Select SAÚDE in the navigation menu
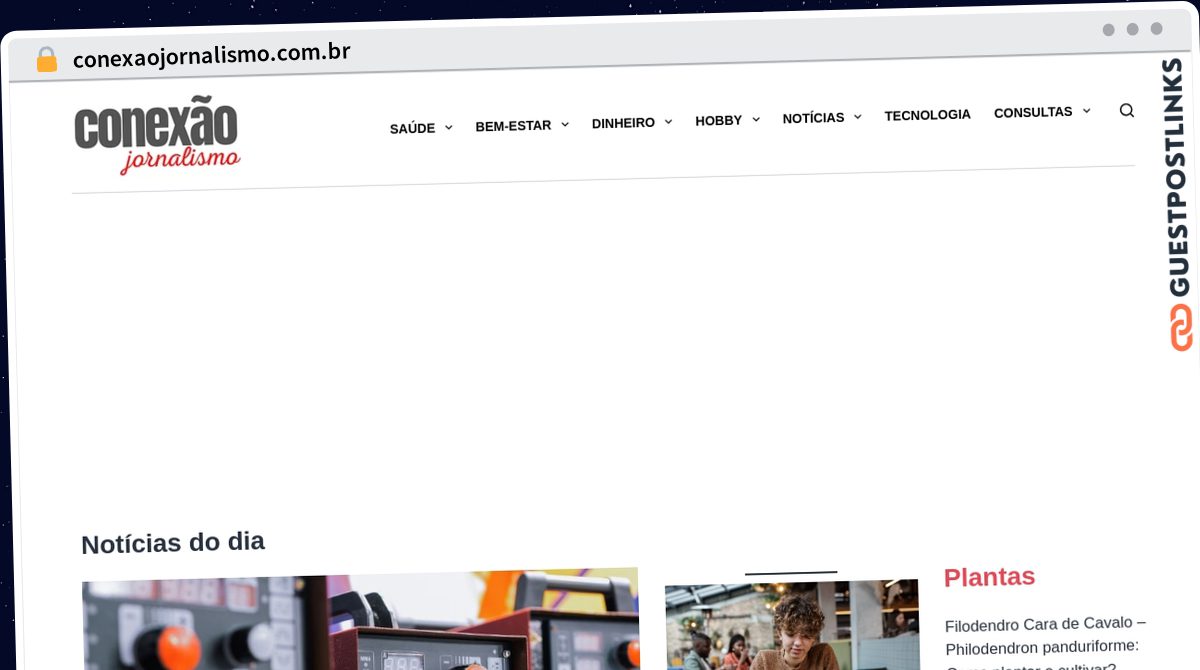The image size is (1200, 670). 412,128
